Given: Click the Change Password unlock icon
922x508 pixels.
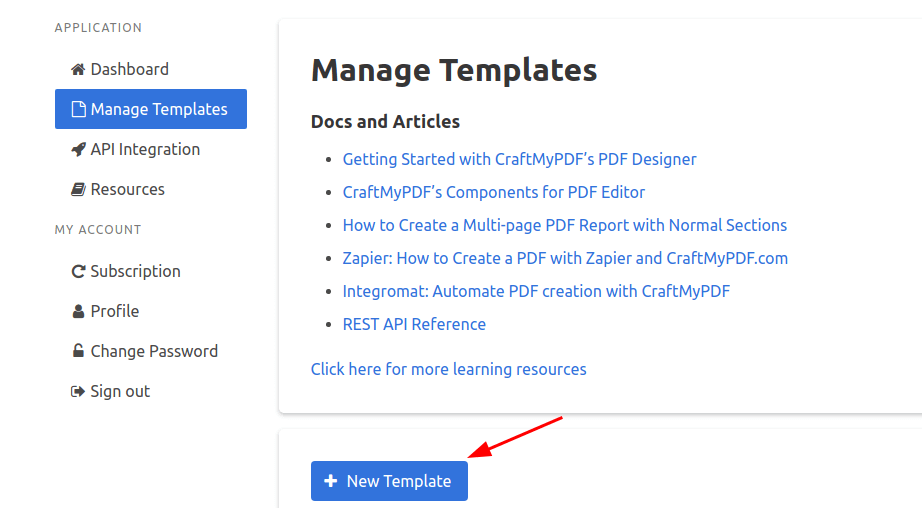Looking at the screenshot, I should click(x=78, y=351).
